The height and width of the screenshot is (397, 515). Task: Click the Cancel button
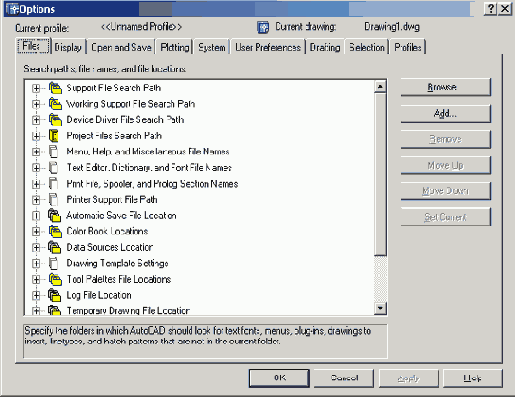(344, 378)
